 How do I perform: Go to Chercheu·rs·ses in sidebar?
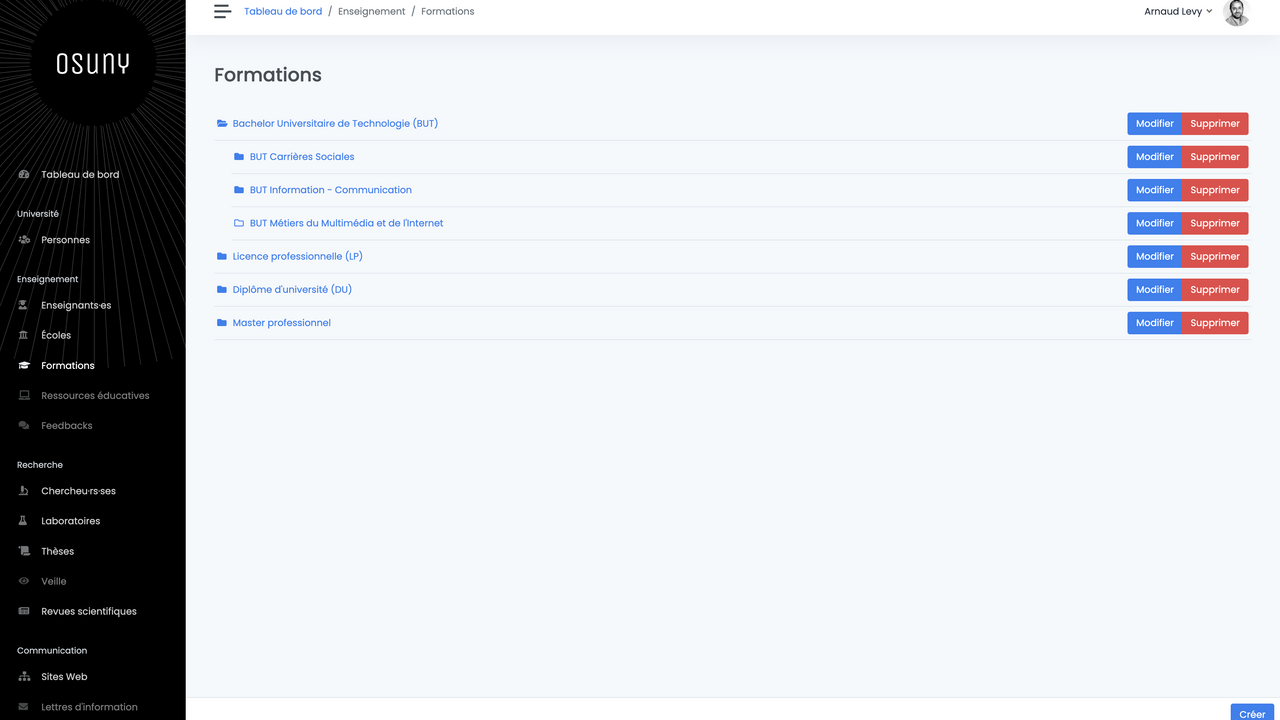[x=78, y=491]
